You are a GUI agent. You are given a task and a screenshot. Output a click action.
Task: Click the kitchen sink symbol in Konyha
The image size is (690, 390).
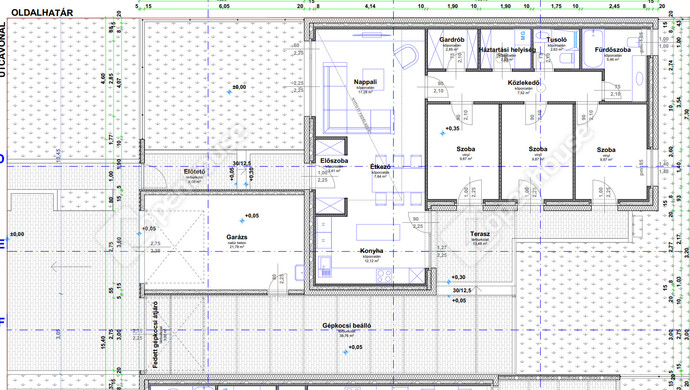(x=326, y=267)
